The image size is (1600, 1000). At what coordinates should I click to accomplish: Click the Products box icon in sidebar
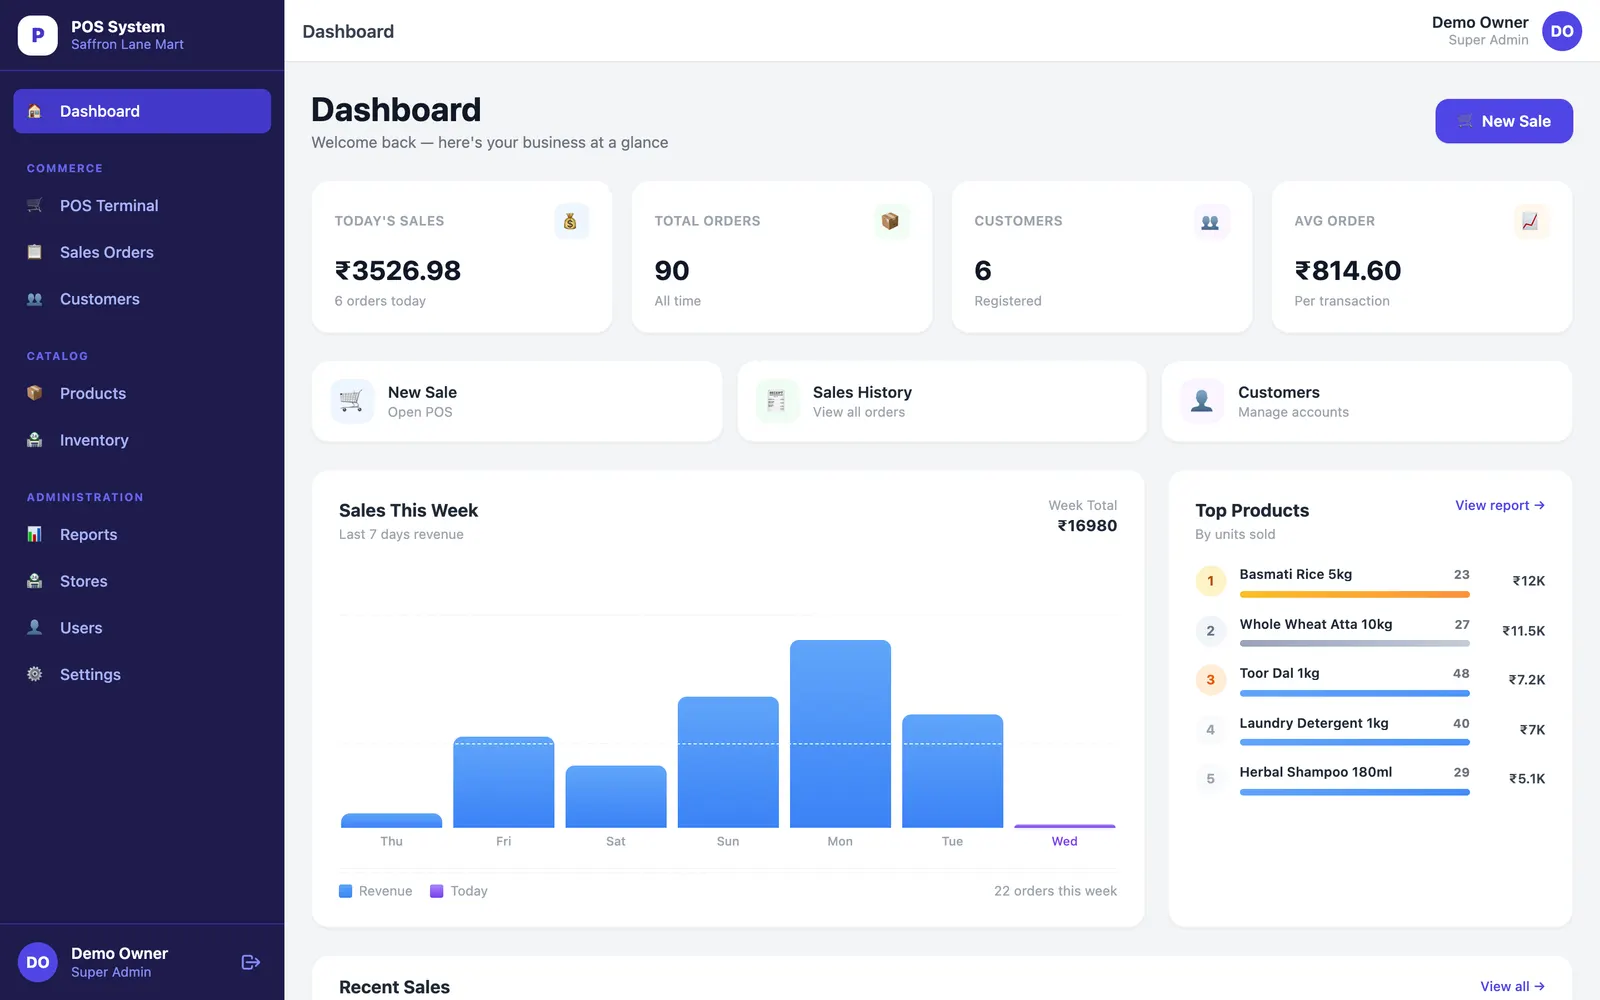click(34, 393)
